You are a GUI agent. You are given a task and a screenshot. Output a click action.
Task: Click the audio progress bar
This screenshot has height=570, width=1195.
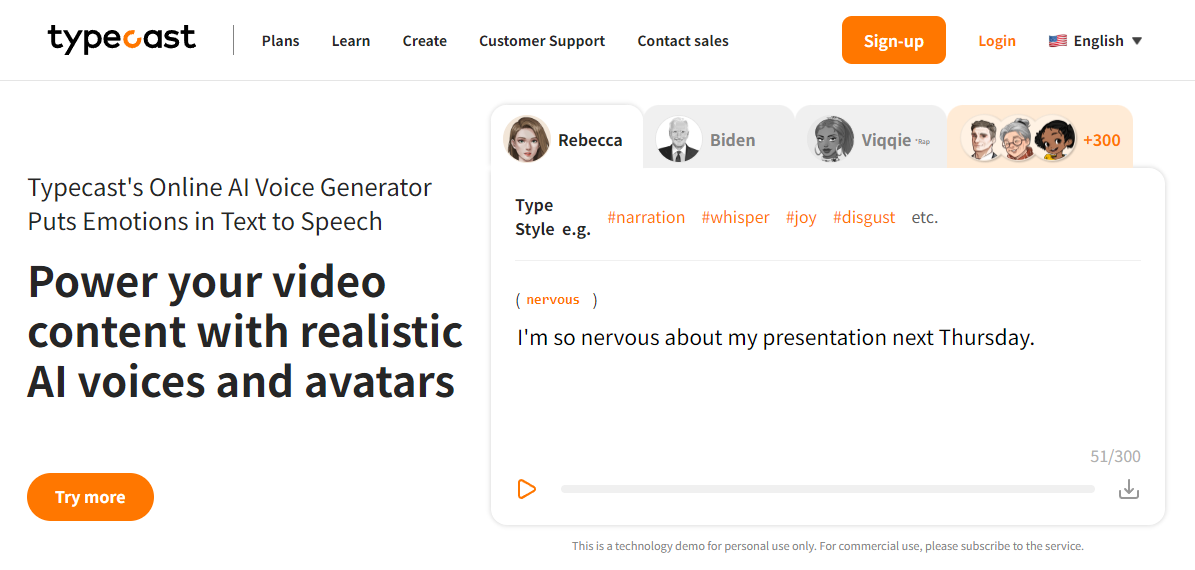[x=828, y=489]
